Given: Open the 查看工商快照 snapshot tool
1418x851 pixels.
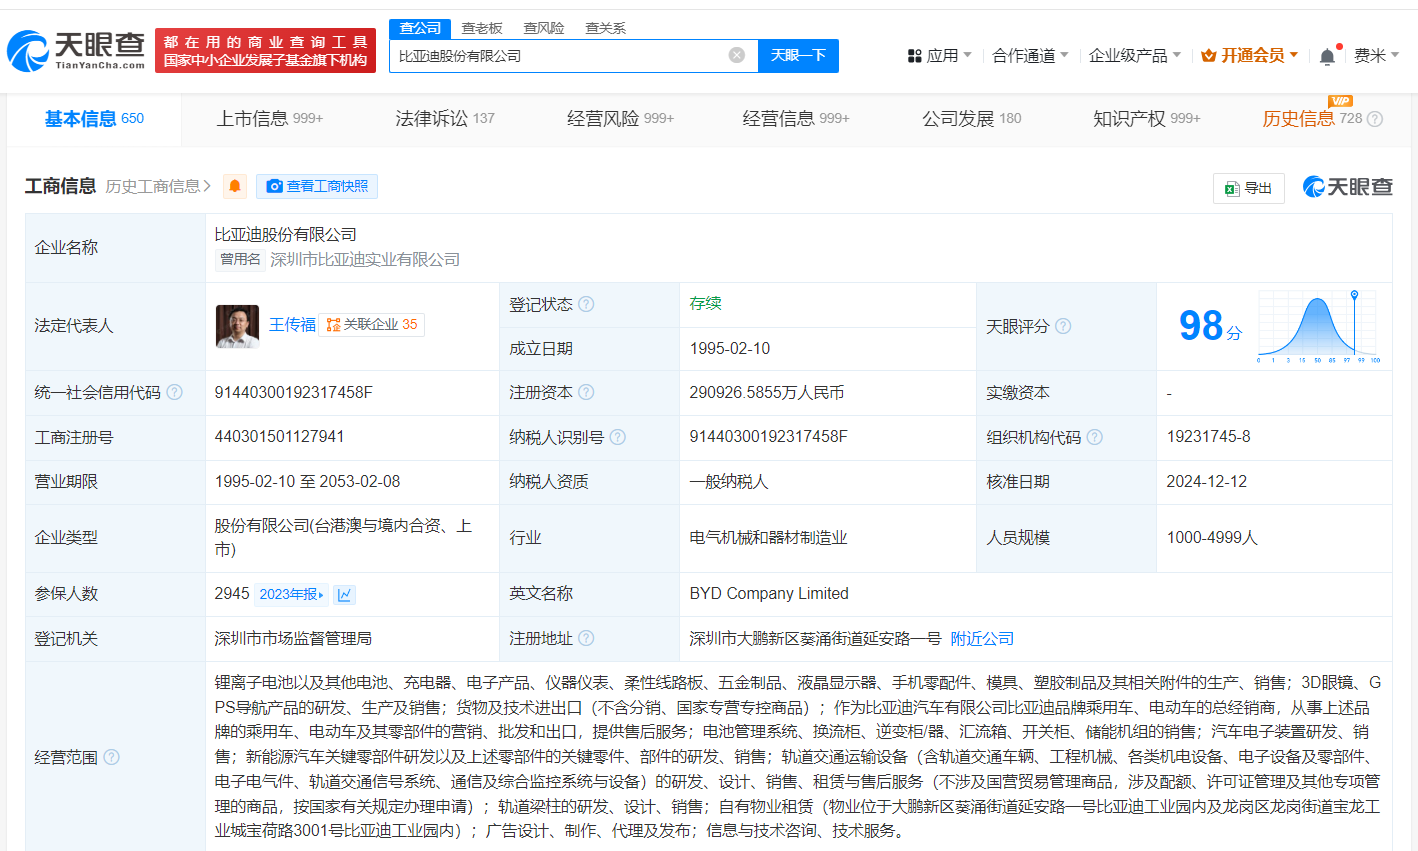Looking at the screenshot, I should tap(317, 186).
